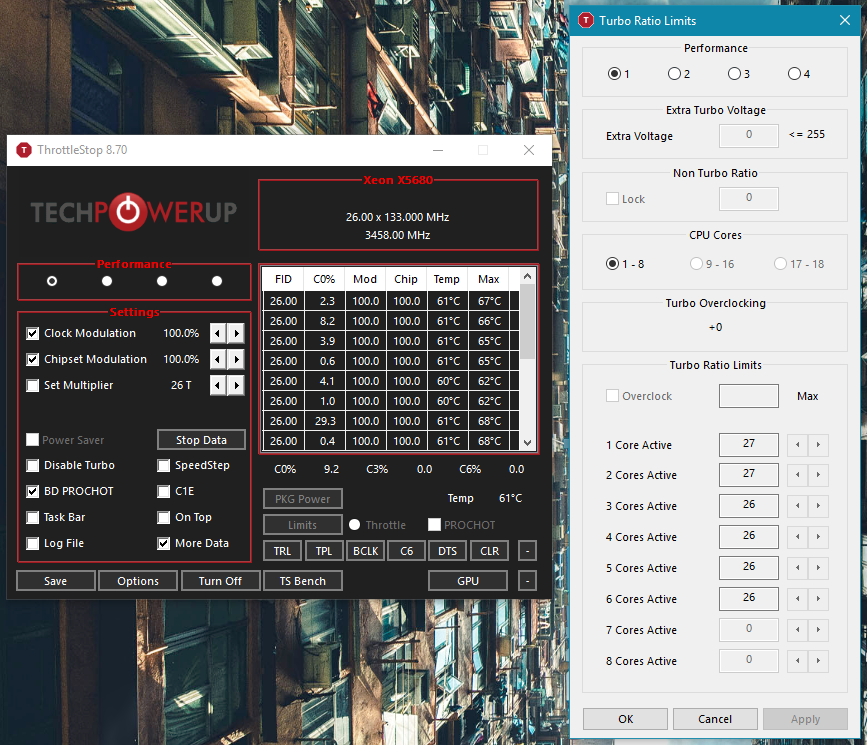Click the C6 states button
Viewport: 867px width, 745px height.
coord(406,551)
